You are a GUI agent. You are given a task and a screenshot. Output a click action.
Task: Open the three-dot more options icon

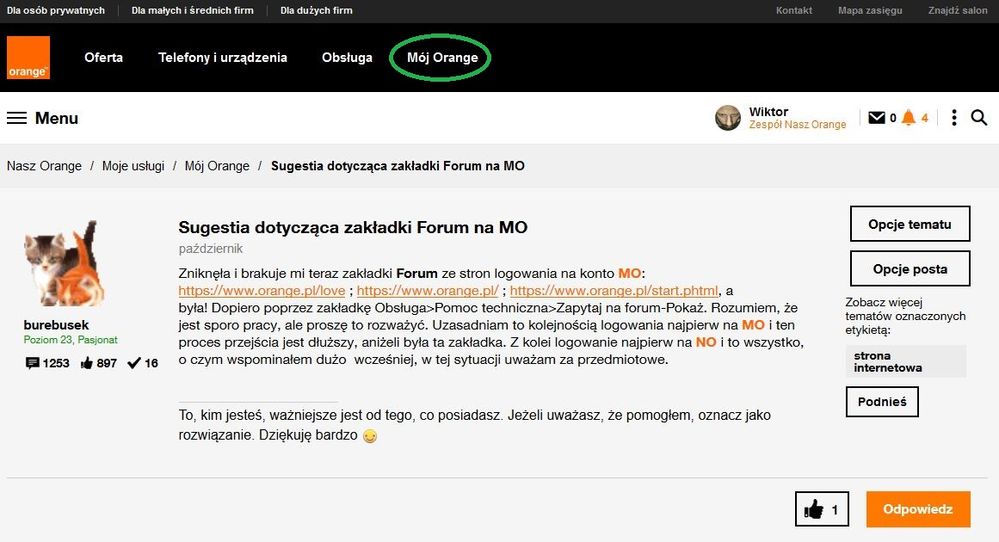tap(954, 117)
